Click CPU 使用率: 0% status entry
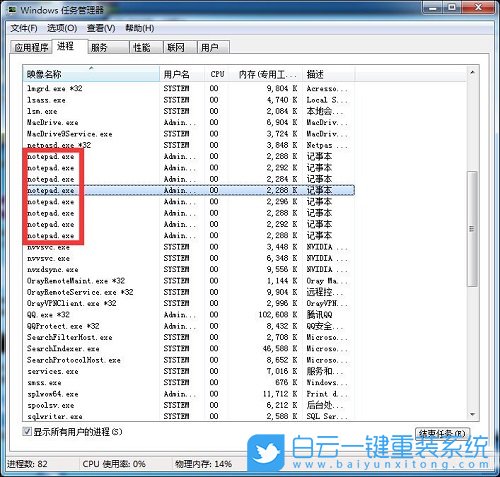 [114, 464]
